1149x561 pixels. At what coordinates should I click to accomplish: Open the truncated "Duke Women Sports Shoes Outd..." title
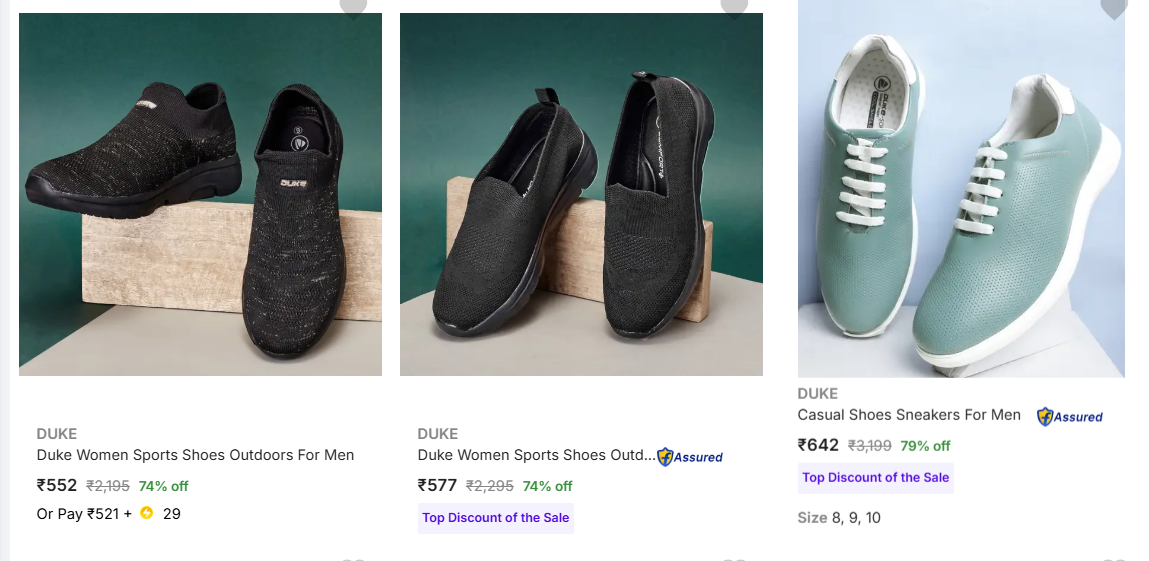pyautogui.click(x=536, y=455)
